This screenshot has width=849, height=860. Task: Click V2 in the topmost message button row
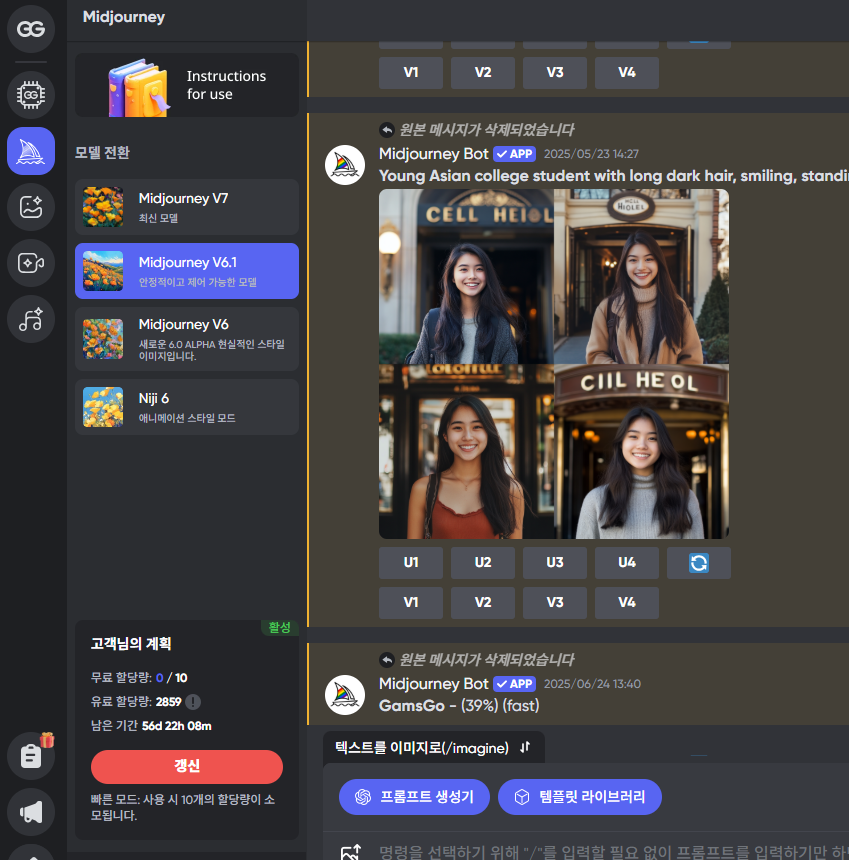pyautogui.click(x=483, y=73)
